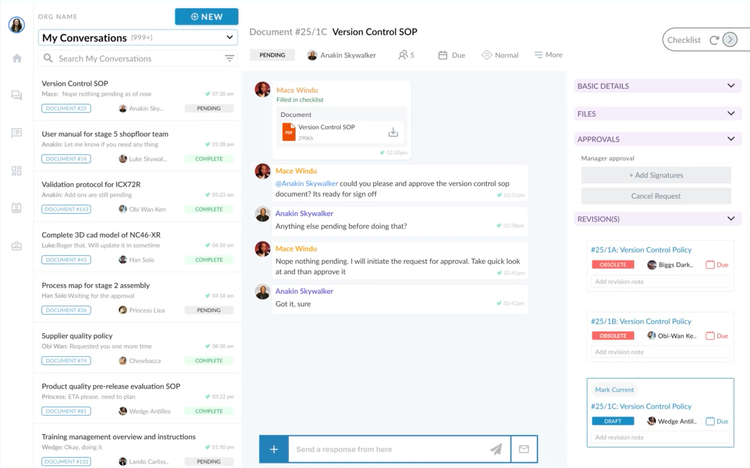The width and height of the screenshot is (750, 468).
Task: Open the participants count icon showing 5
Action: point(406,55)
